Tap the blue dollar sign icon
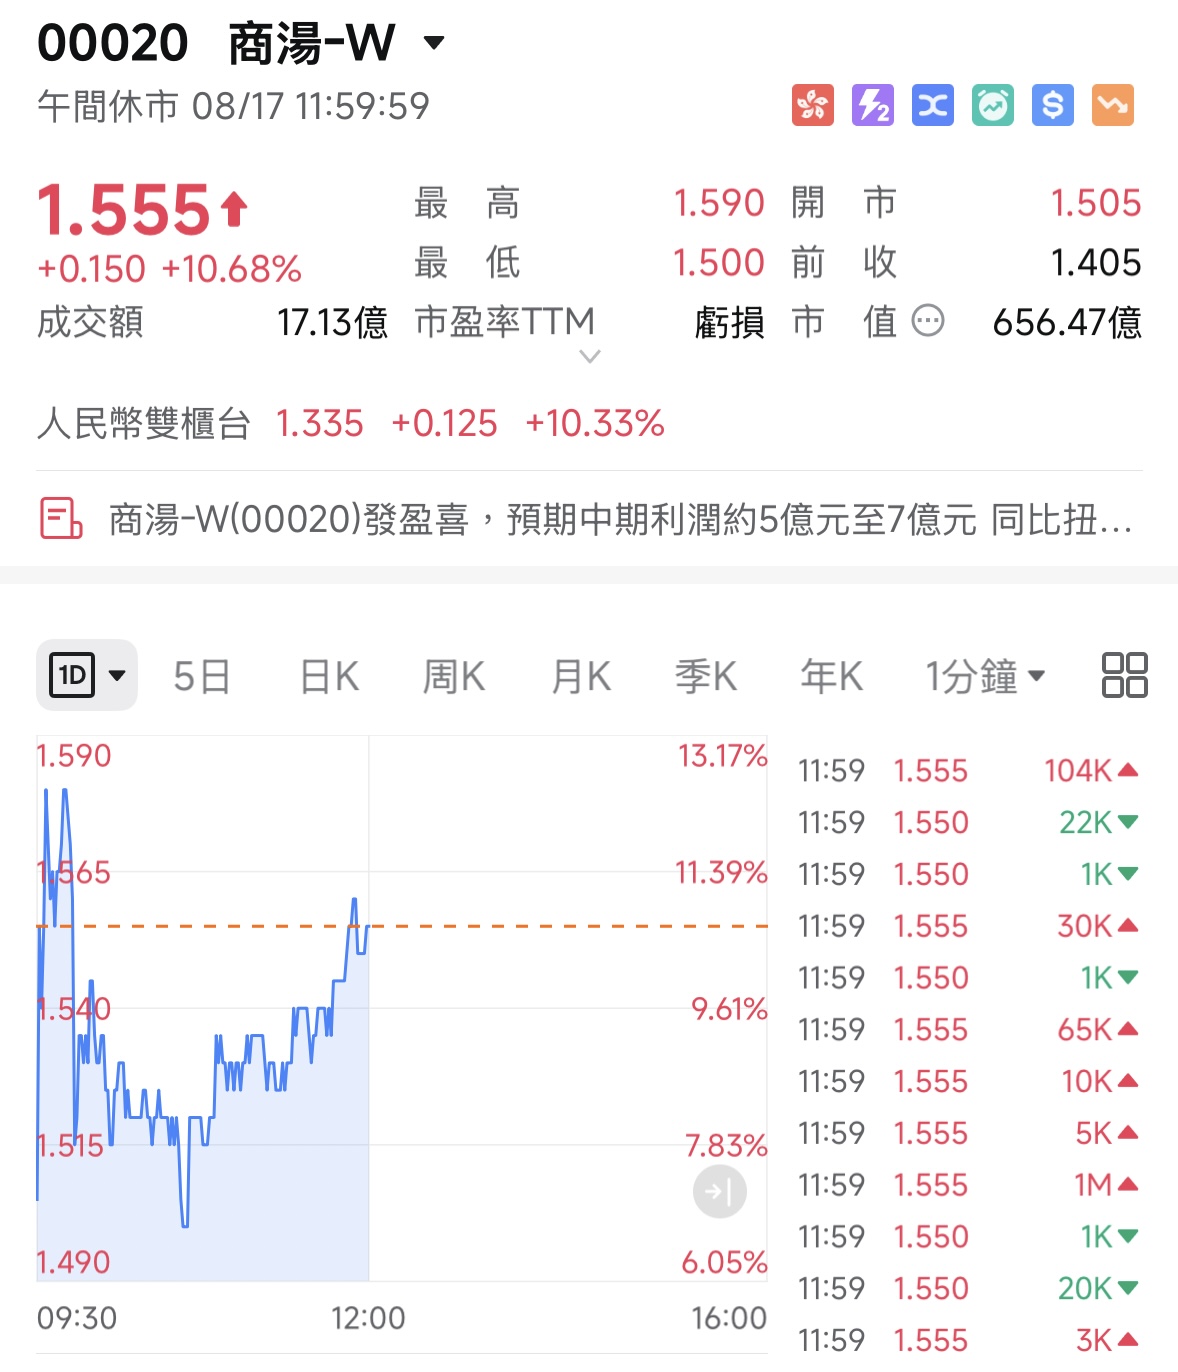This screenshot has width=1178, height=1372. (1053, 105)
